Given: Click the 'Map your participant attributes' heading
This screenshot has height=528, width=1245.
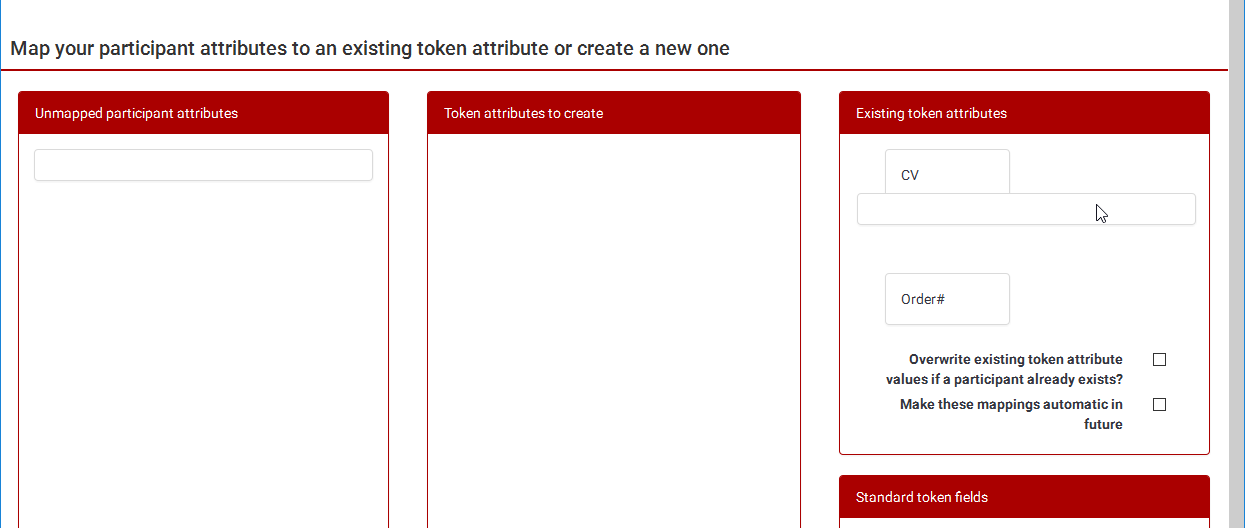Looking at the screenshot, I should (370, 48).
